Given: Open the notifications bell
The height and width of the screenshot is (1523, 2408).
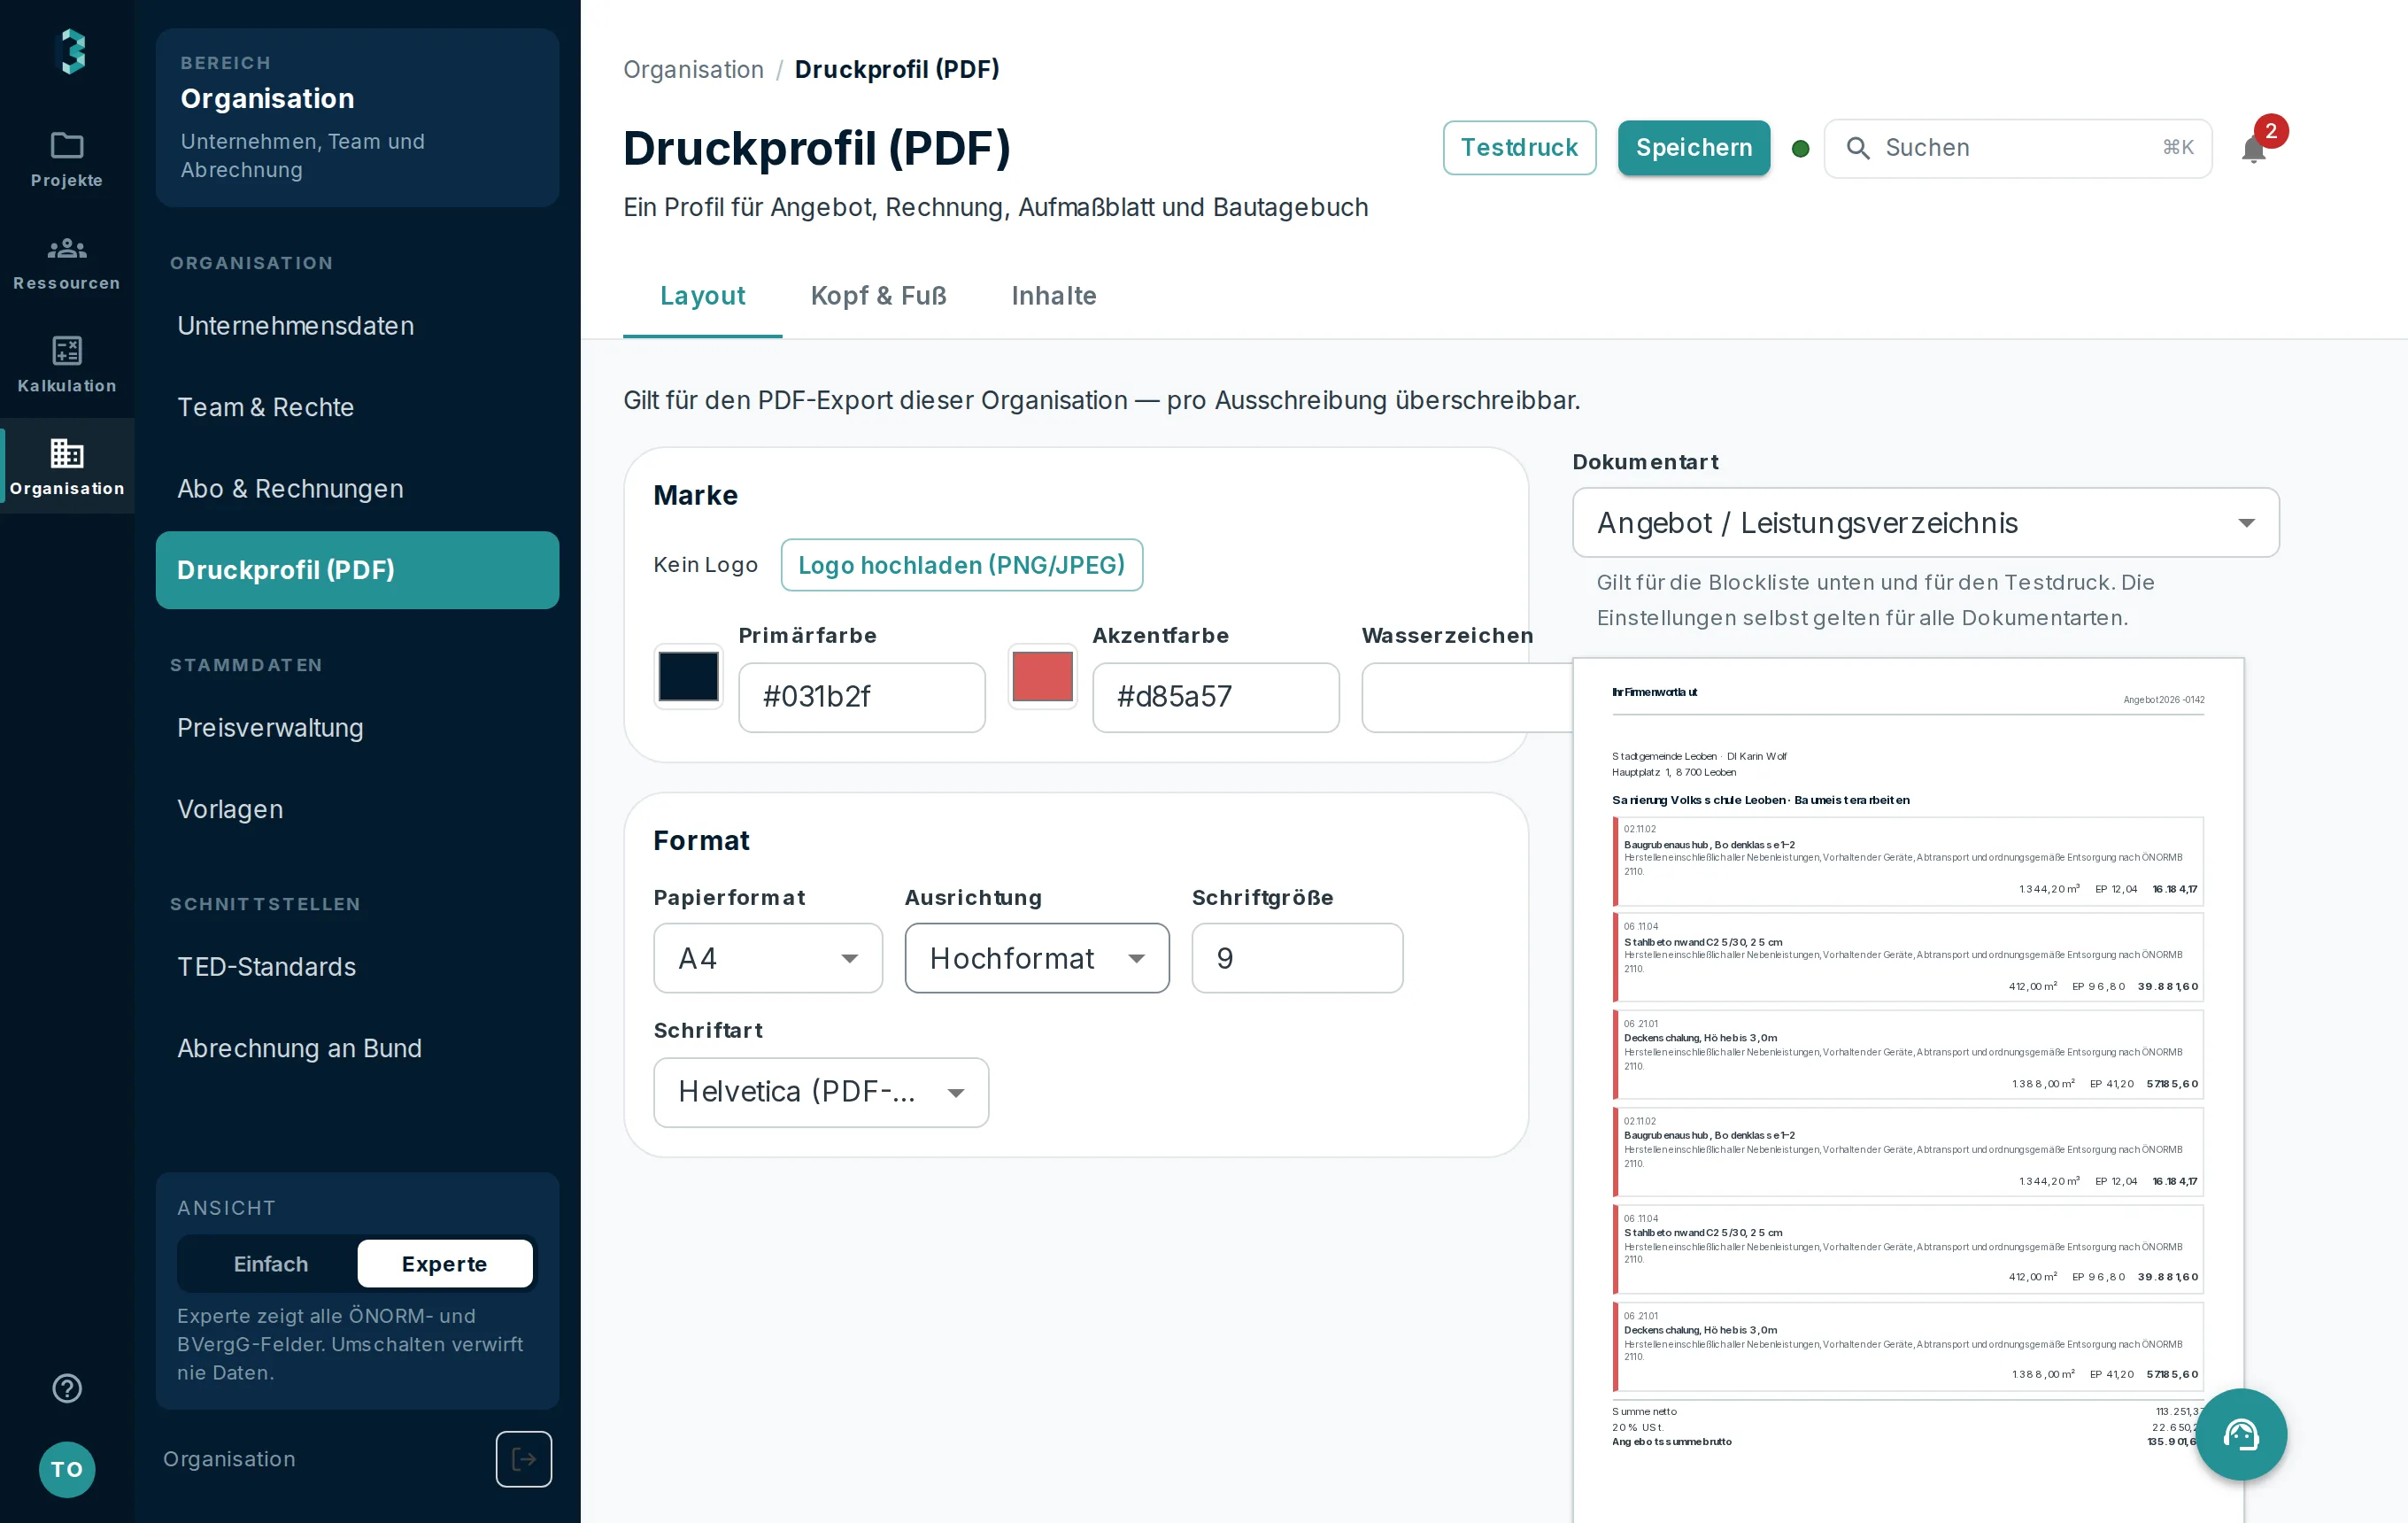Looking at the screenshot, I should click(2254, 149).
